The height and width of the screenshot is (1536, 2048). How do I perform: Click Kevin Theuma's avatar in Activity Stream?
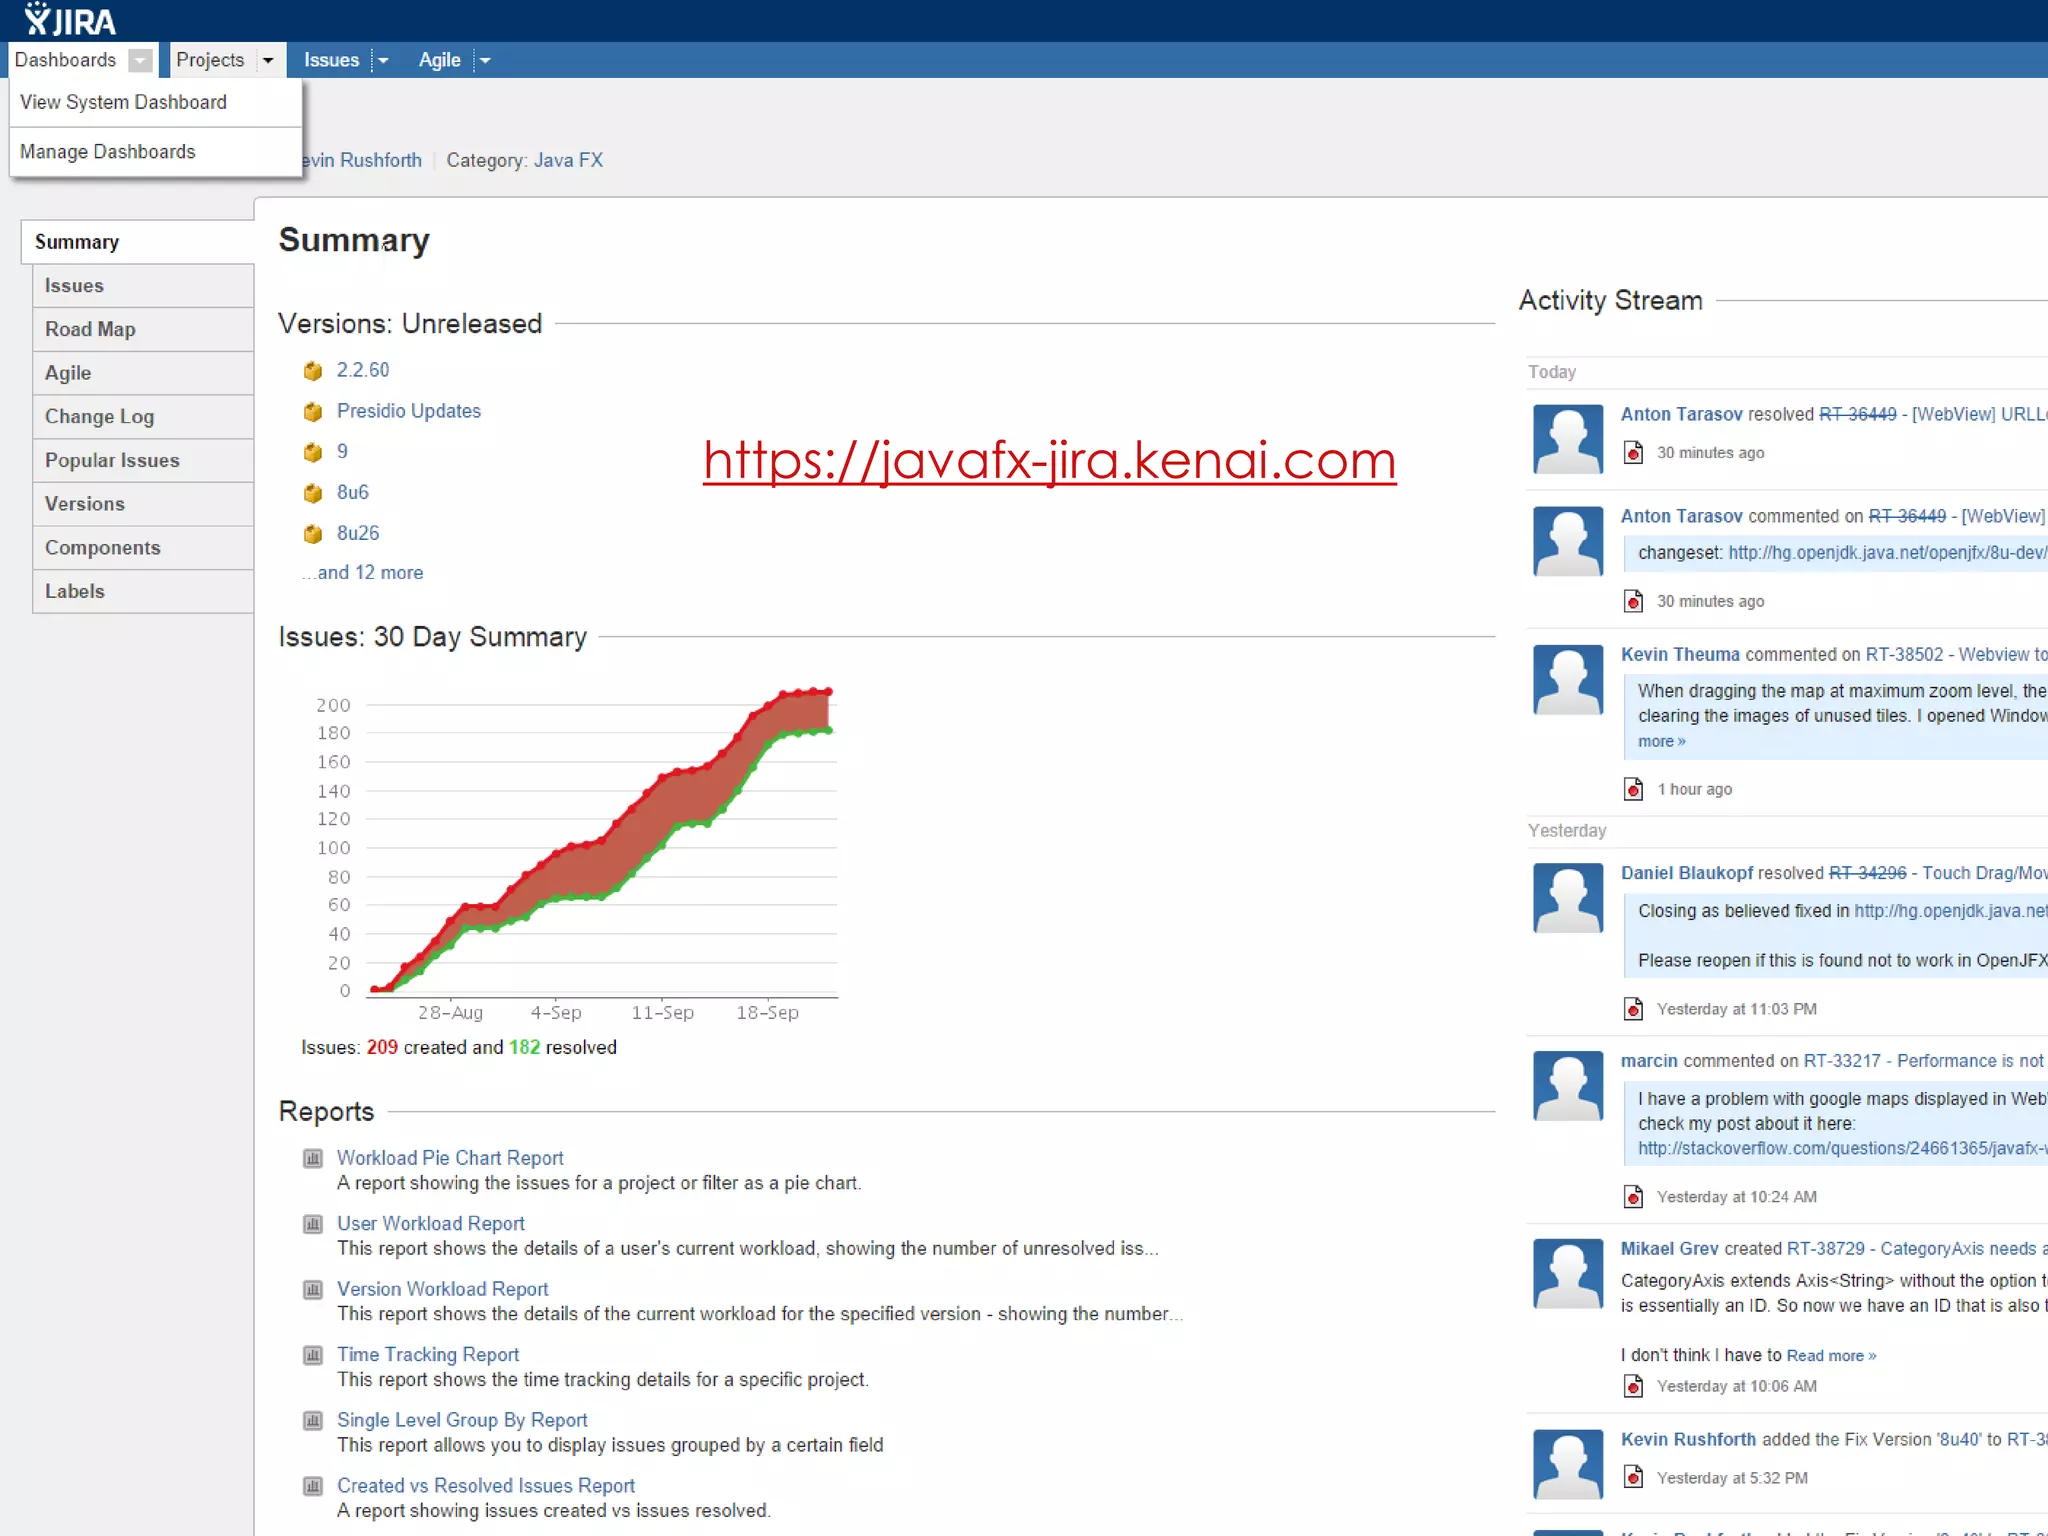tap(1567, 679)
